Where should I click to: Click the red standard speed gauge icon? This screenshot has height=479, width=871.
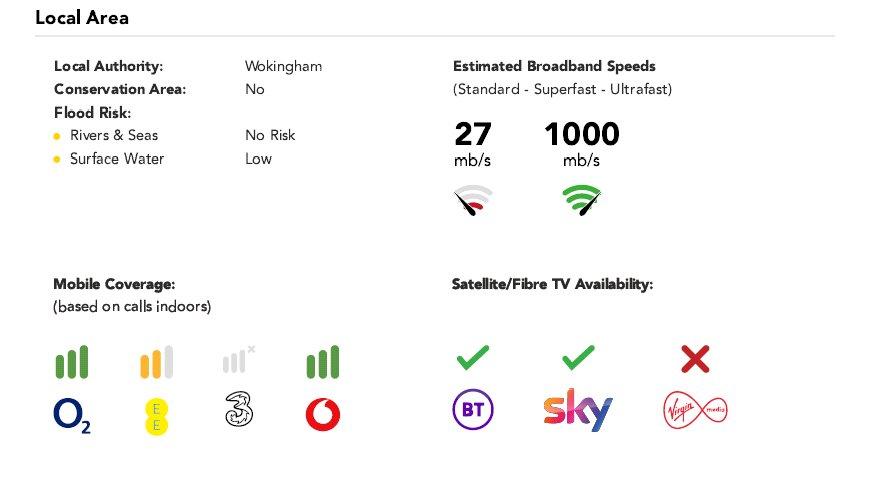473,200
